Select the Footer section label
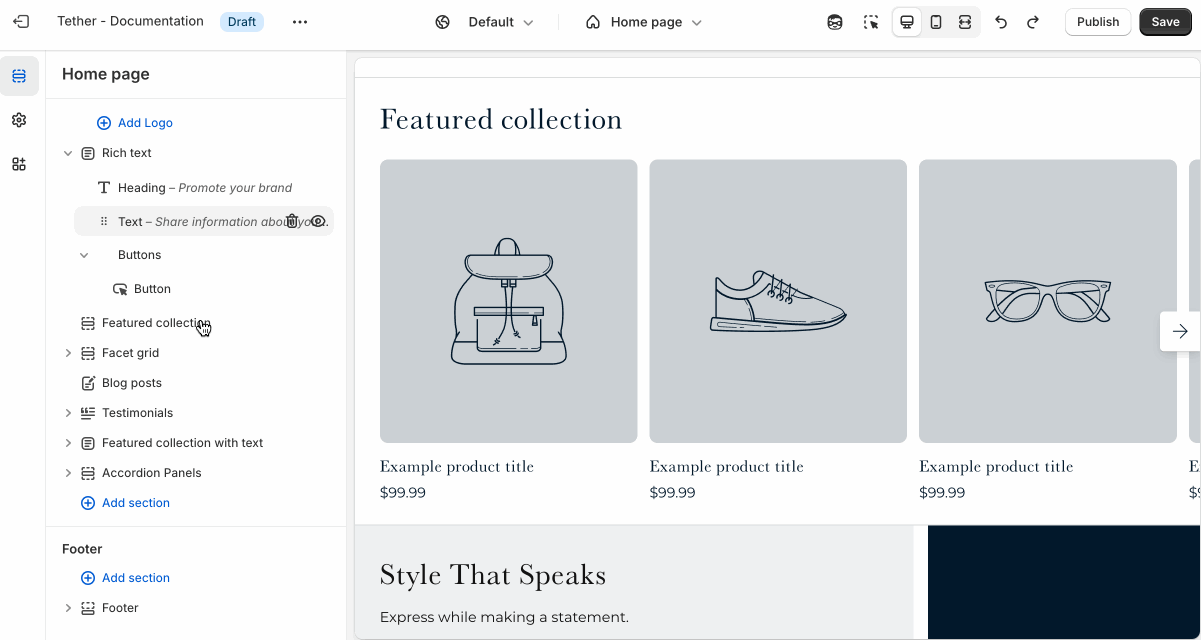This screenshot has width=1201, height=640. pos(120,608)
